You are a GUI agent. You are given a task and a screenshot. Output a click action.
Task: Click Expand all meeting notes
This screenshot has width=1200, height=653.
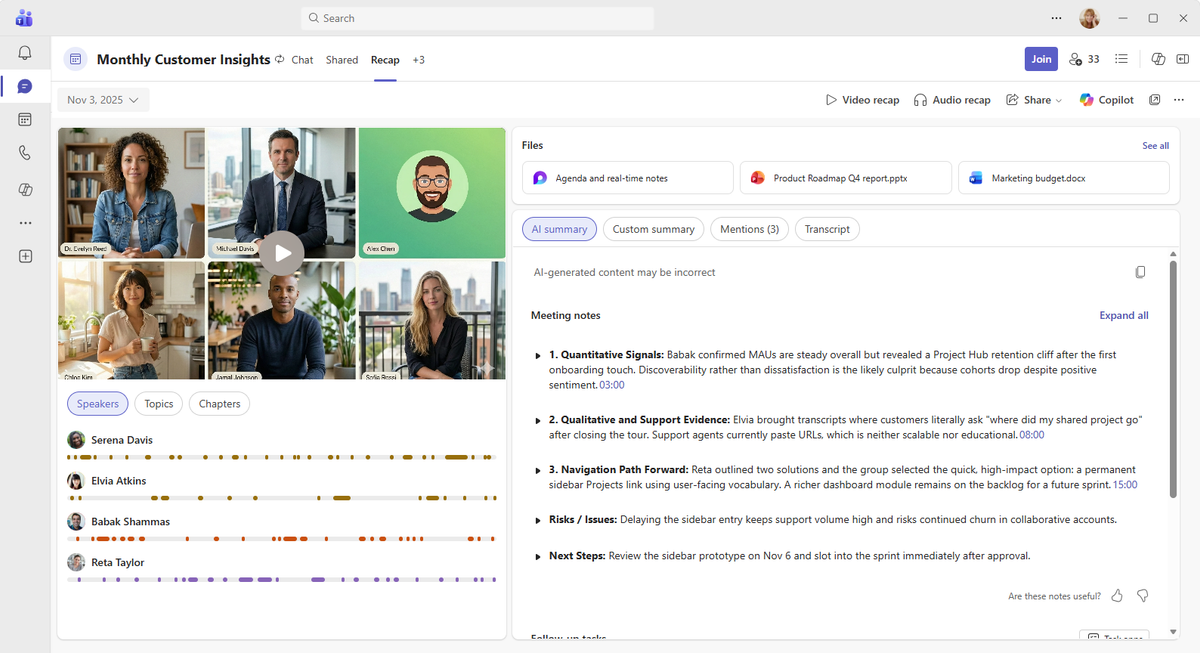(x=1123, y=315)
